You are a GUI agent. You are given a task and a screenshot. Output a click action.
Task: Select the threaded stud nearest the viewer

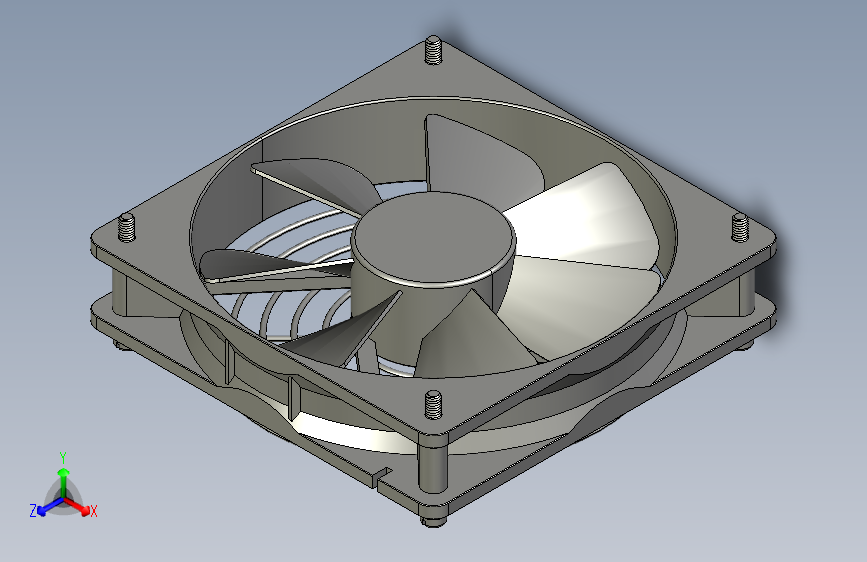[x=434, y=404]
